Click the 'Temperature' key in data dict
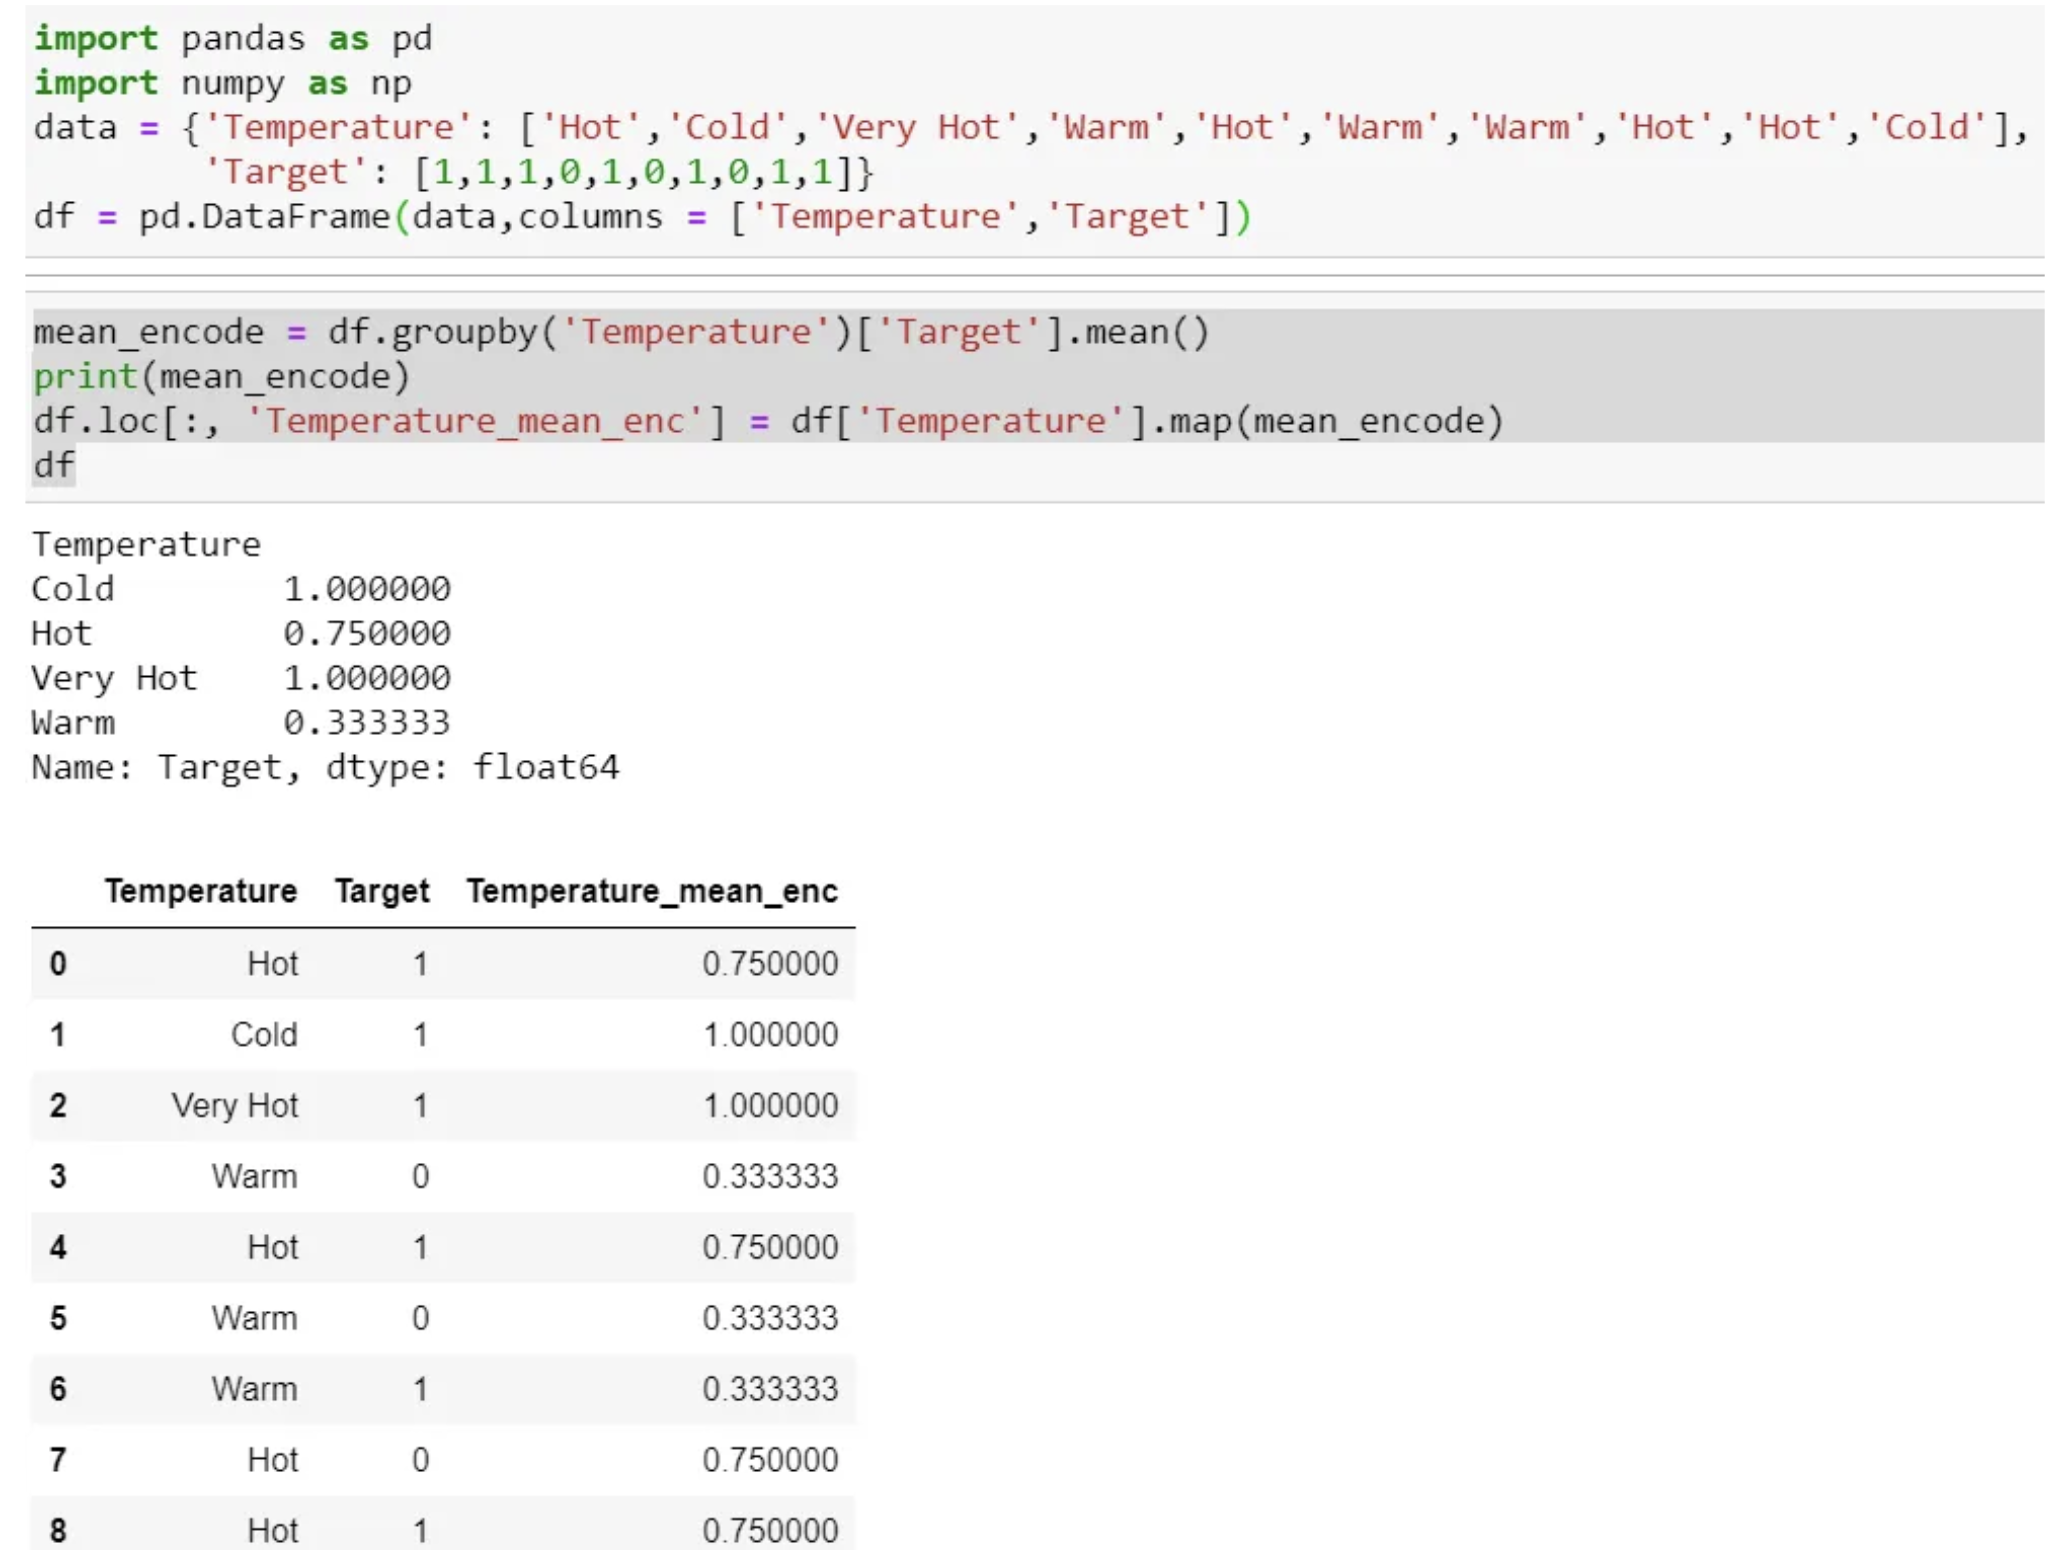Screen dimensions: 2060x1550 click(x=337, y=128)
